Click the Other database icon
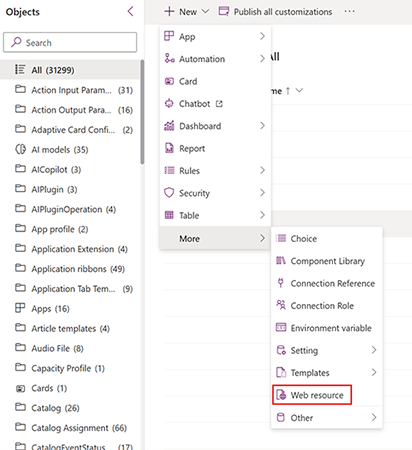 click(281, 417)
